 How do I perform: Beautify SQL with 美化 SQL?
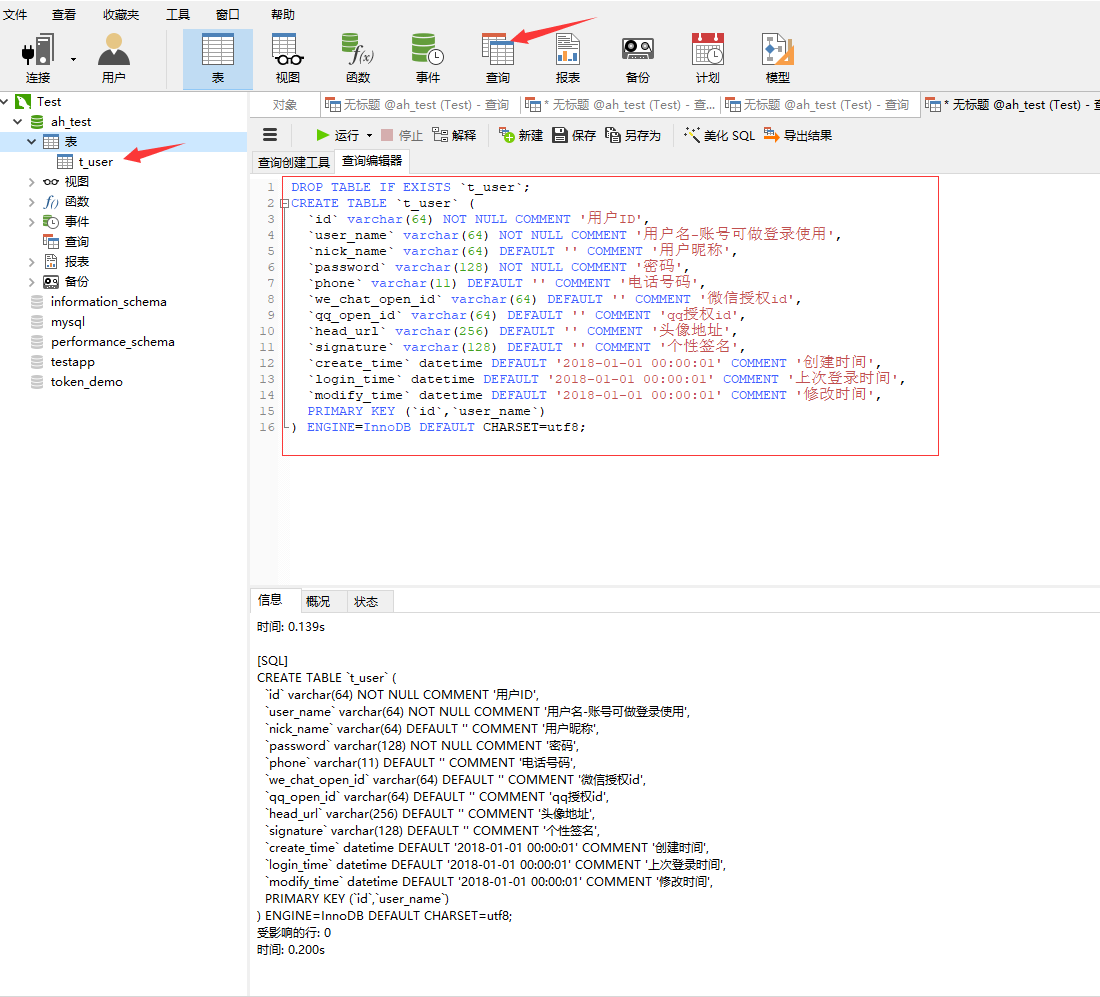pyautogui.click(x=720, y=135)
